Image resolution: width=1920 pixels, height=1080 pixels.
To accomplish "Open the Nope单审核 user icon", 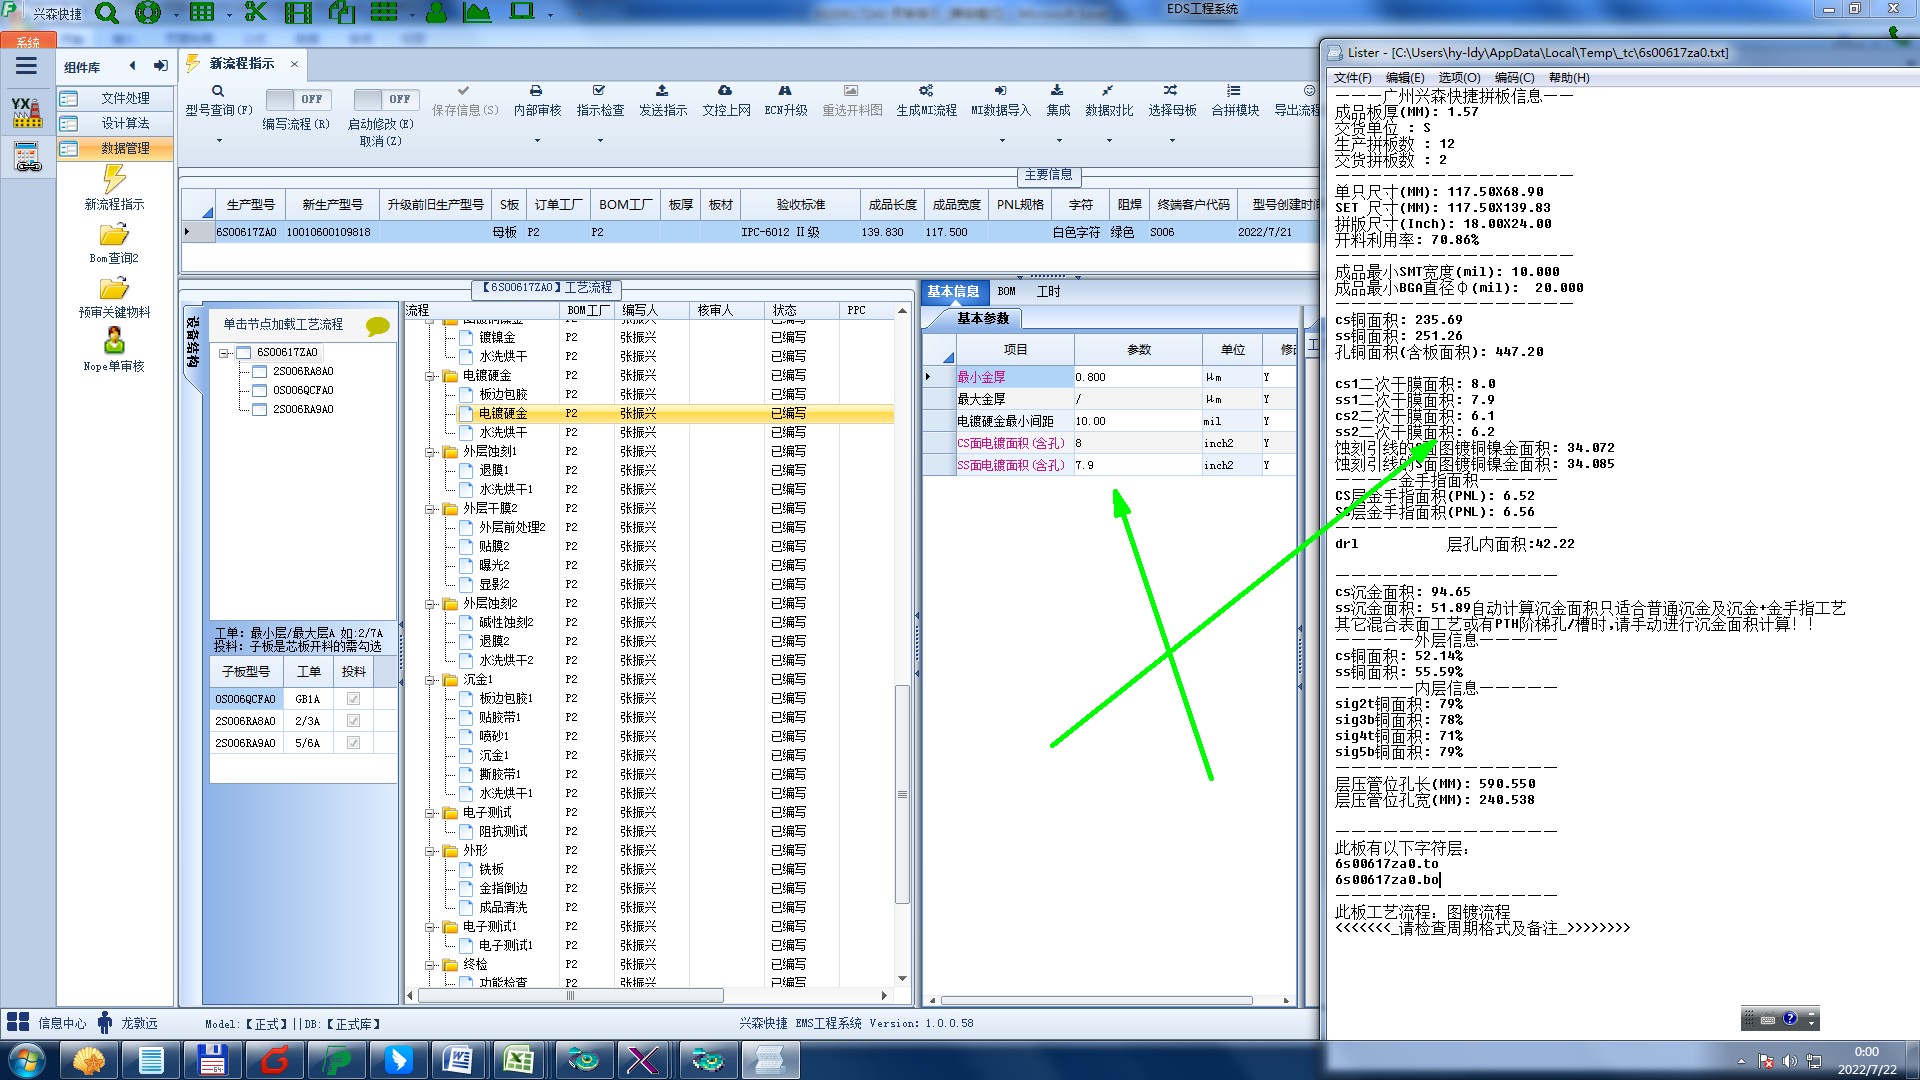I will pyautogui.click(x=114, y=341).
